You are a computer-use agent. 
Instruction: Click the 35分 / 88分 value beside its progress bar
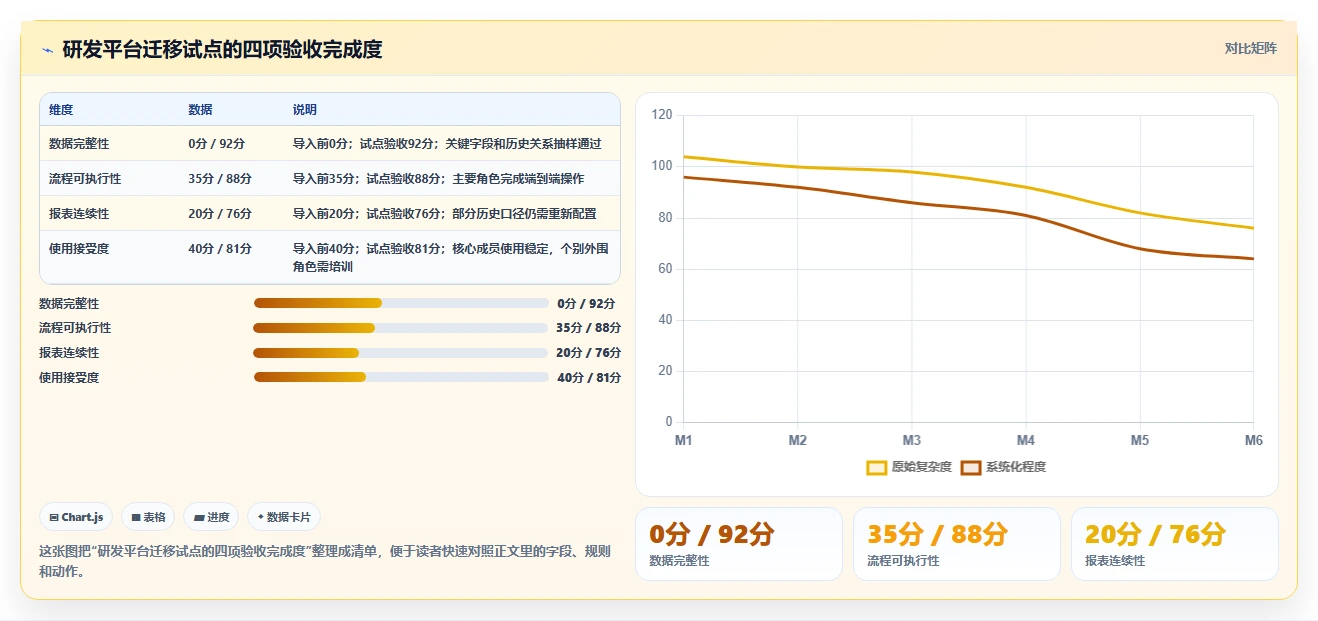coord(588,328)
